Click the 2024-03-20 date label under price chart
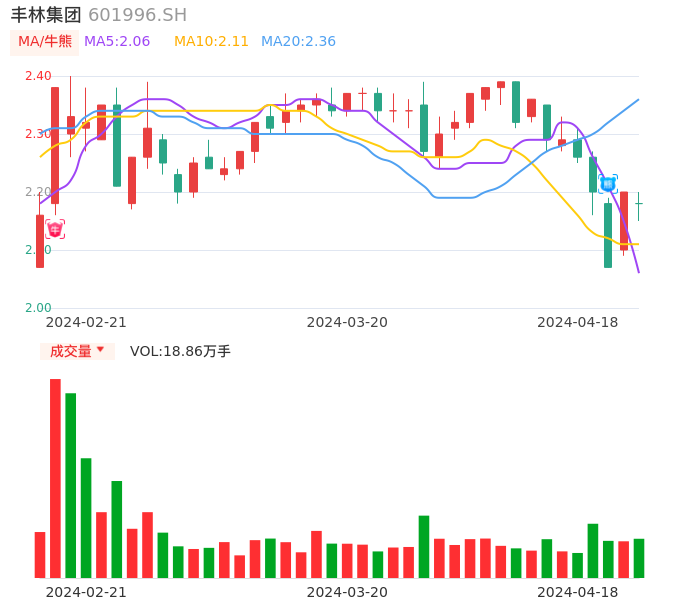This screenshot has height=606, width=686. tap(347, 322)
